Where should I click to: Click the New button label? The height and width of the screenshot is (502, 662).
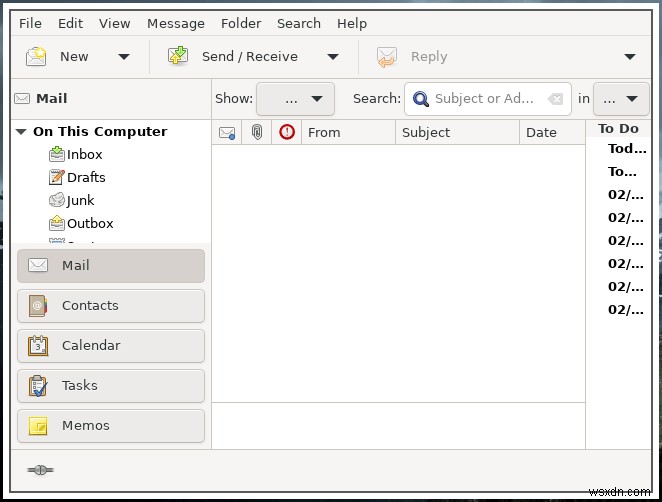pos(74,57)
